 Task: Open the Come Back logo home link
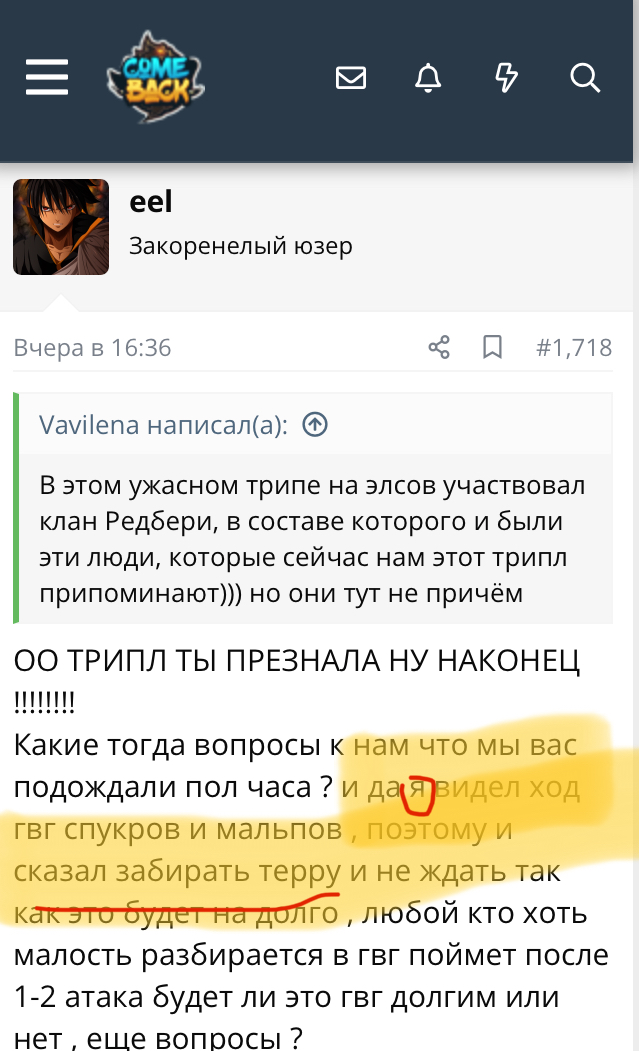pyautogui.click(x=156, y=77)
